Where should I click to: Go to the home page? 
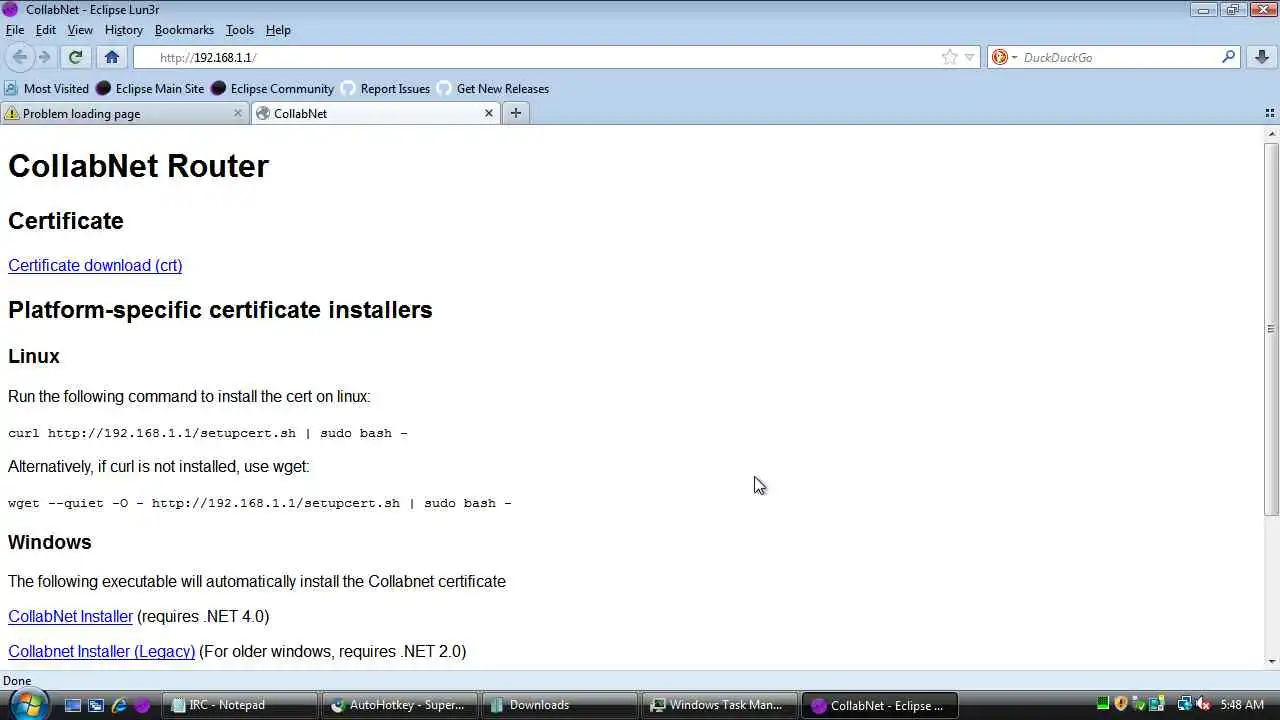tap(112, 57)
